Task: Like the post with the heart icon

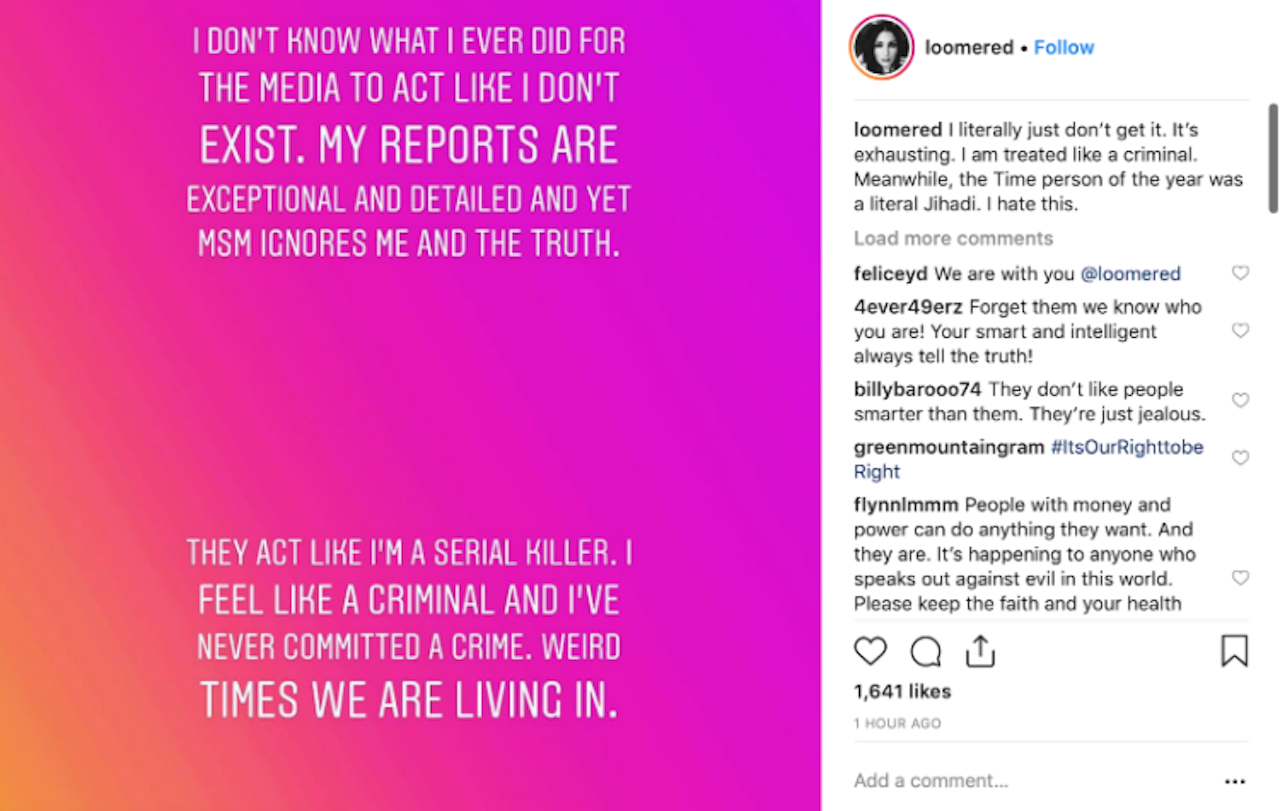Action: 870,651
